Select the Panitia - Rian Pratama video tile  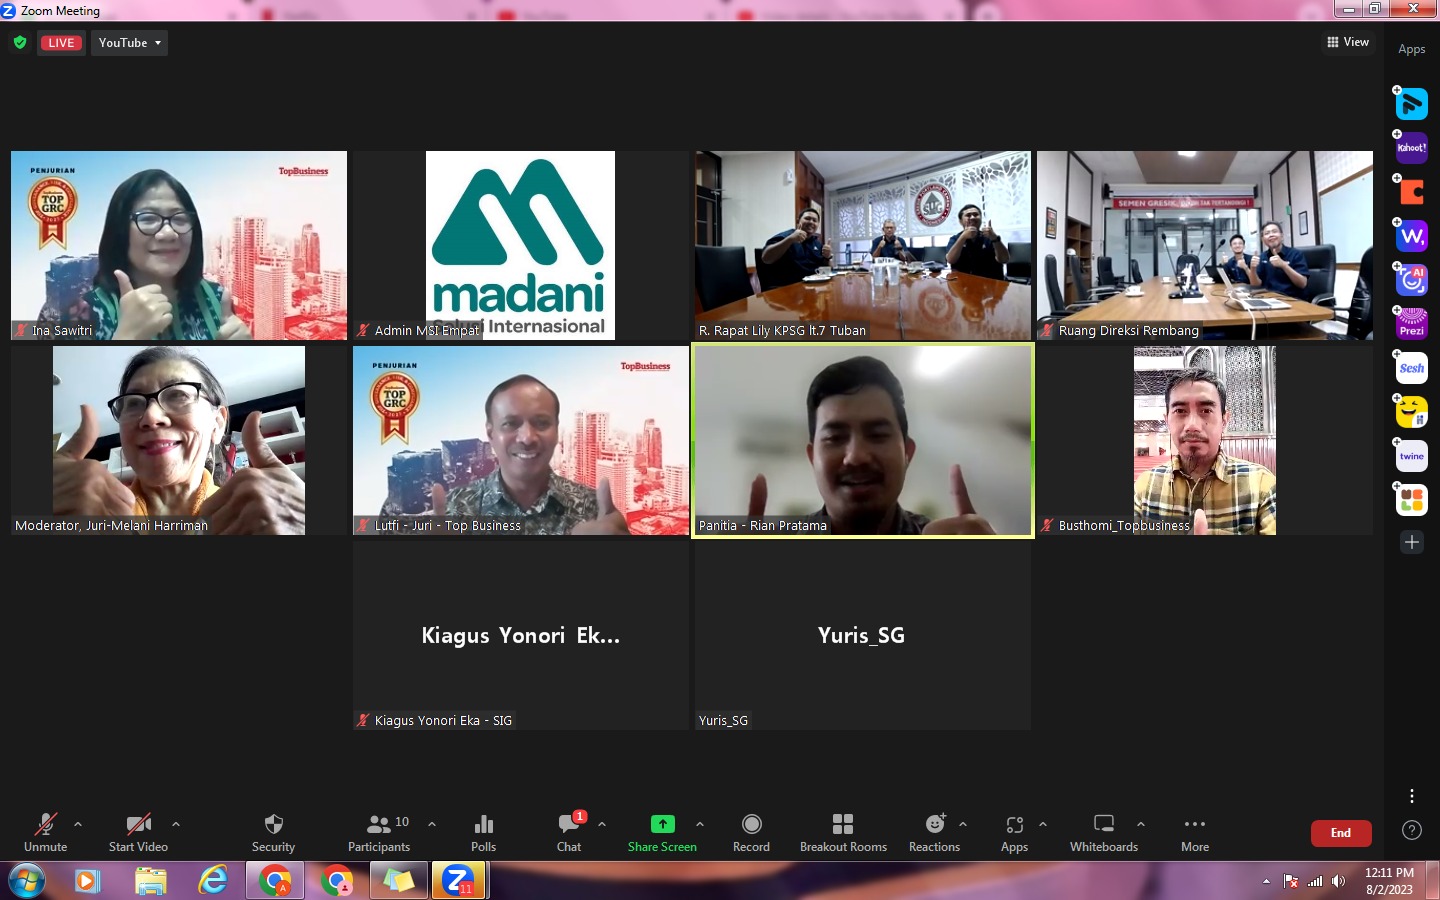click(x=863, y=440)
